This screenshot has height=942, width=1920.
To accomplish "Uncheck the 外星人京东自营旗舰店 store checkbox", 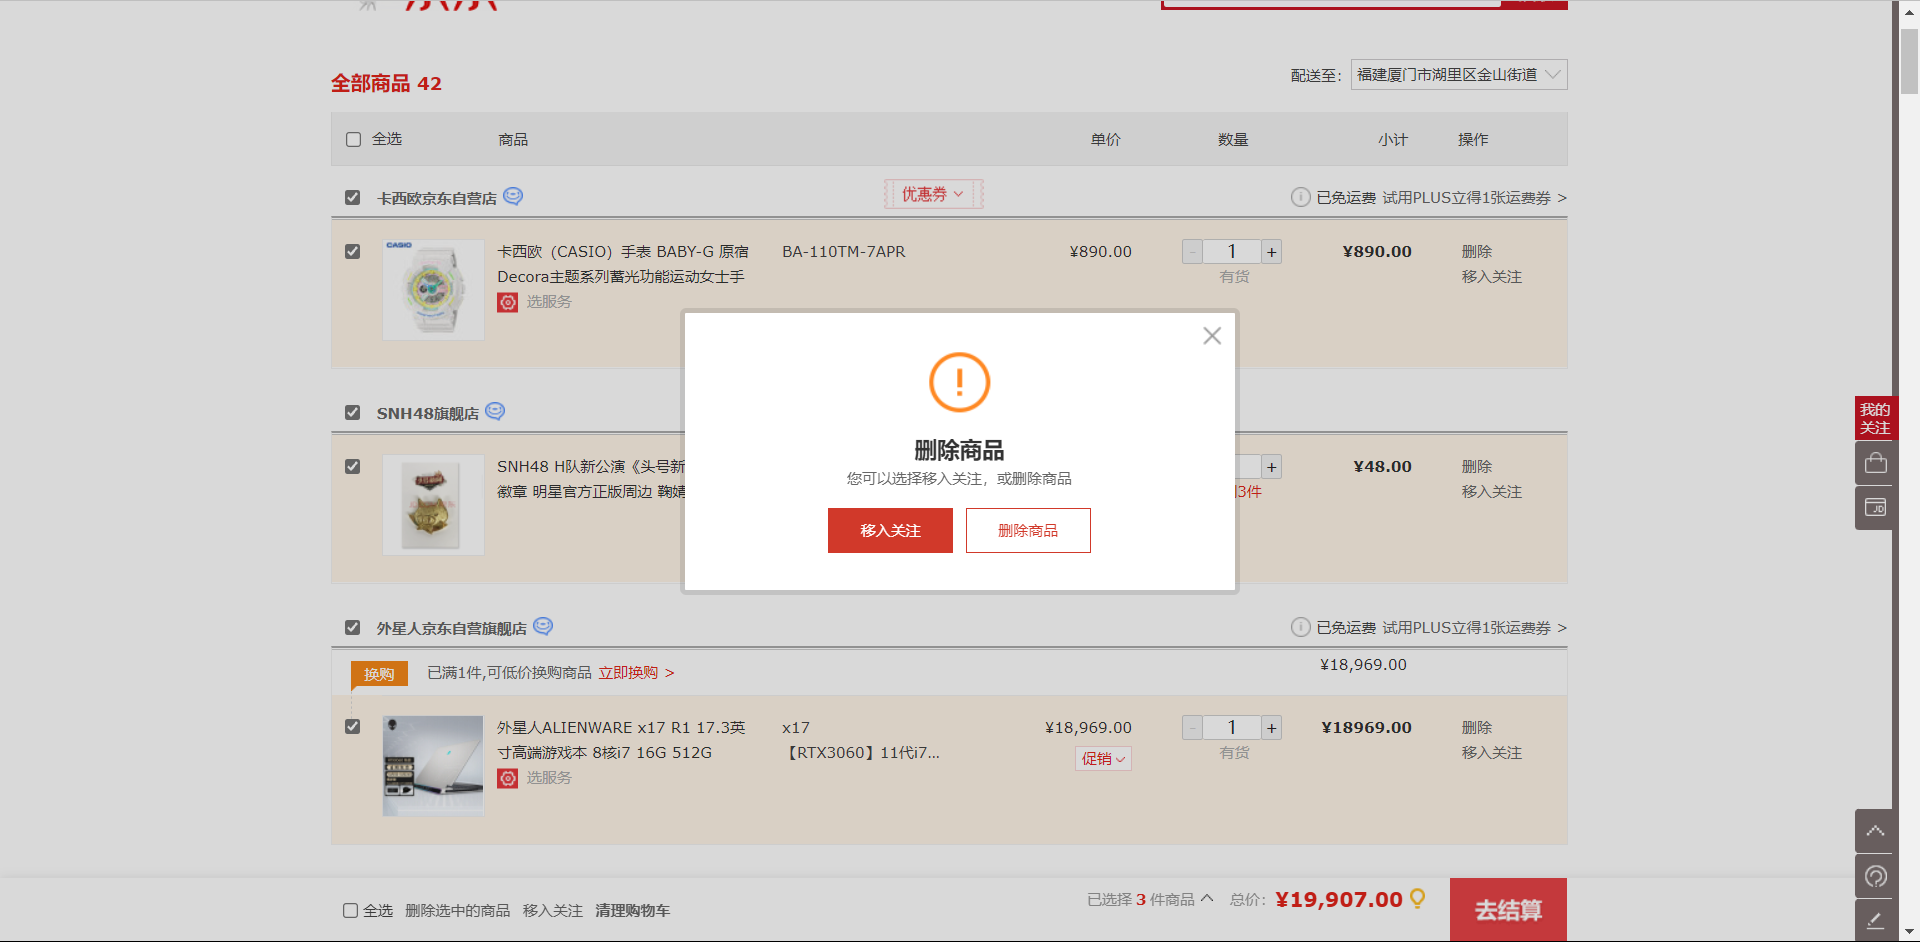I will point(352,627).
